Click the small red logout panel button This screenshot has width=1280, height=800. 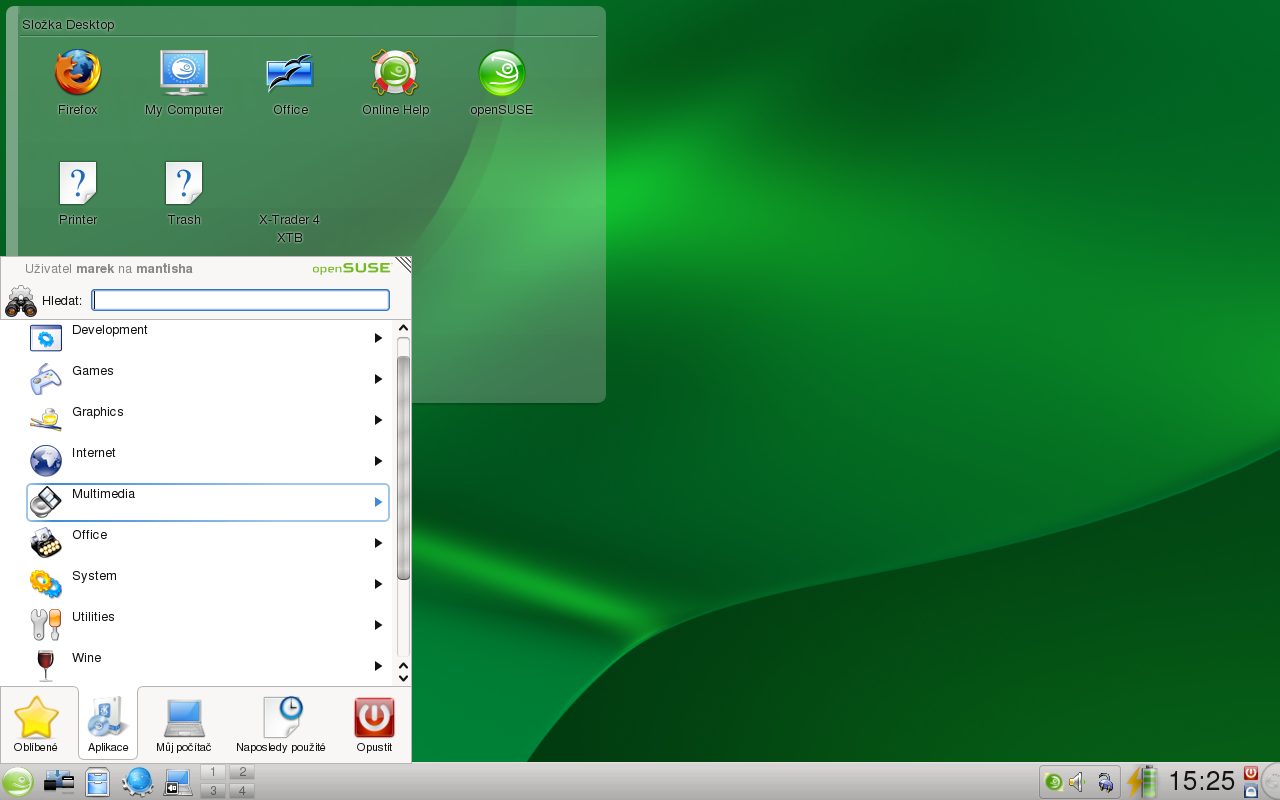click(1251, 772)
